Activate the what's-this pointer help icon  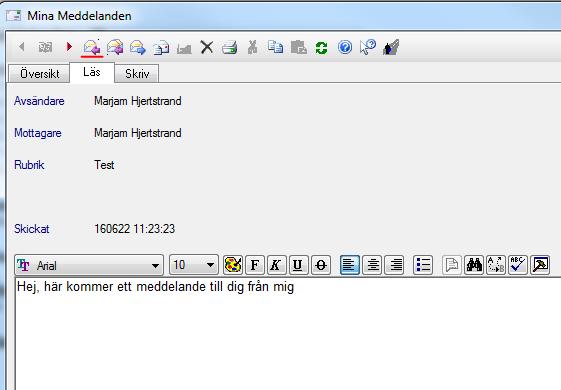[x=368, y=47]
